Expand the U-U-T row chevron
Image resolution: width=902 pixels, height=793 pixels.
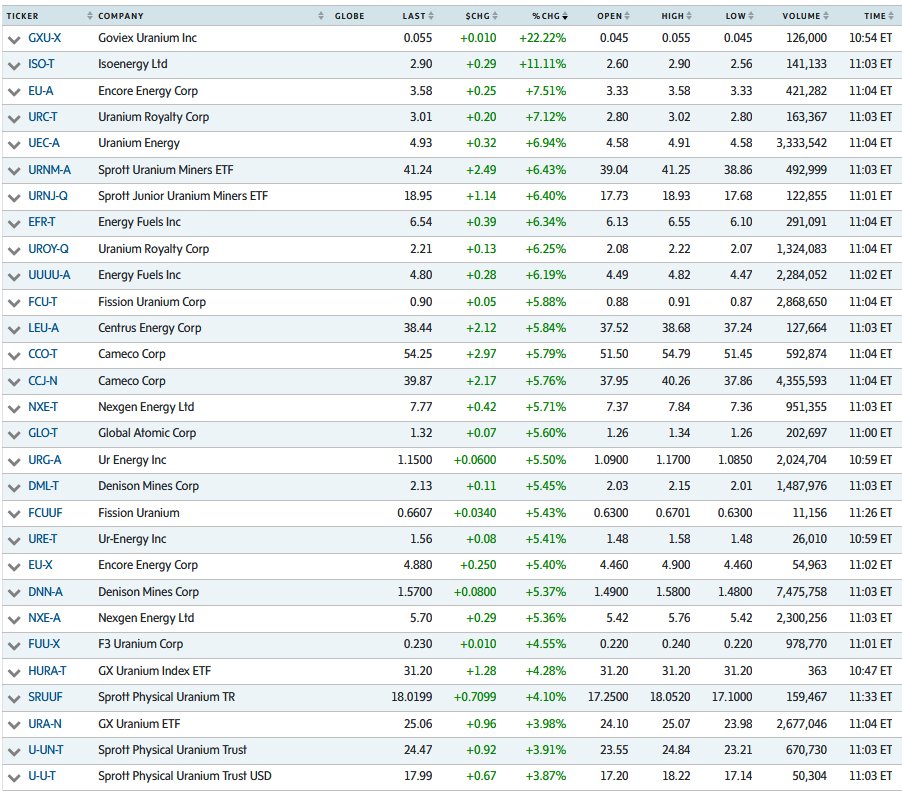click(14, 778)
